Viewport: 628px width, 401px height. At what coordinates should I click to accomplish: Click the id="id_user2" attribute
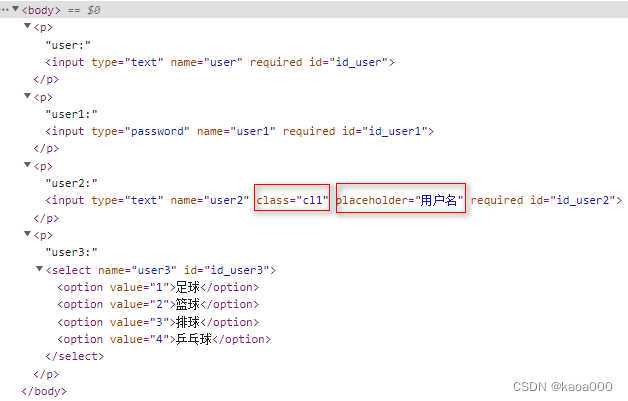coord(573,200)
